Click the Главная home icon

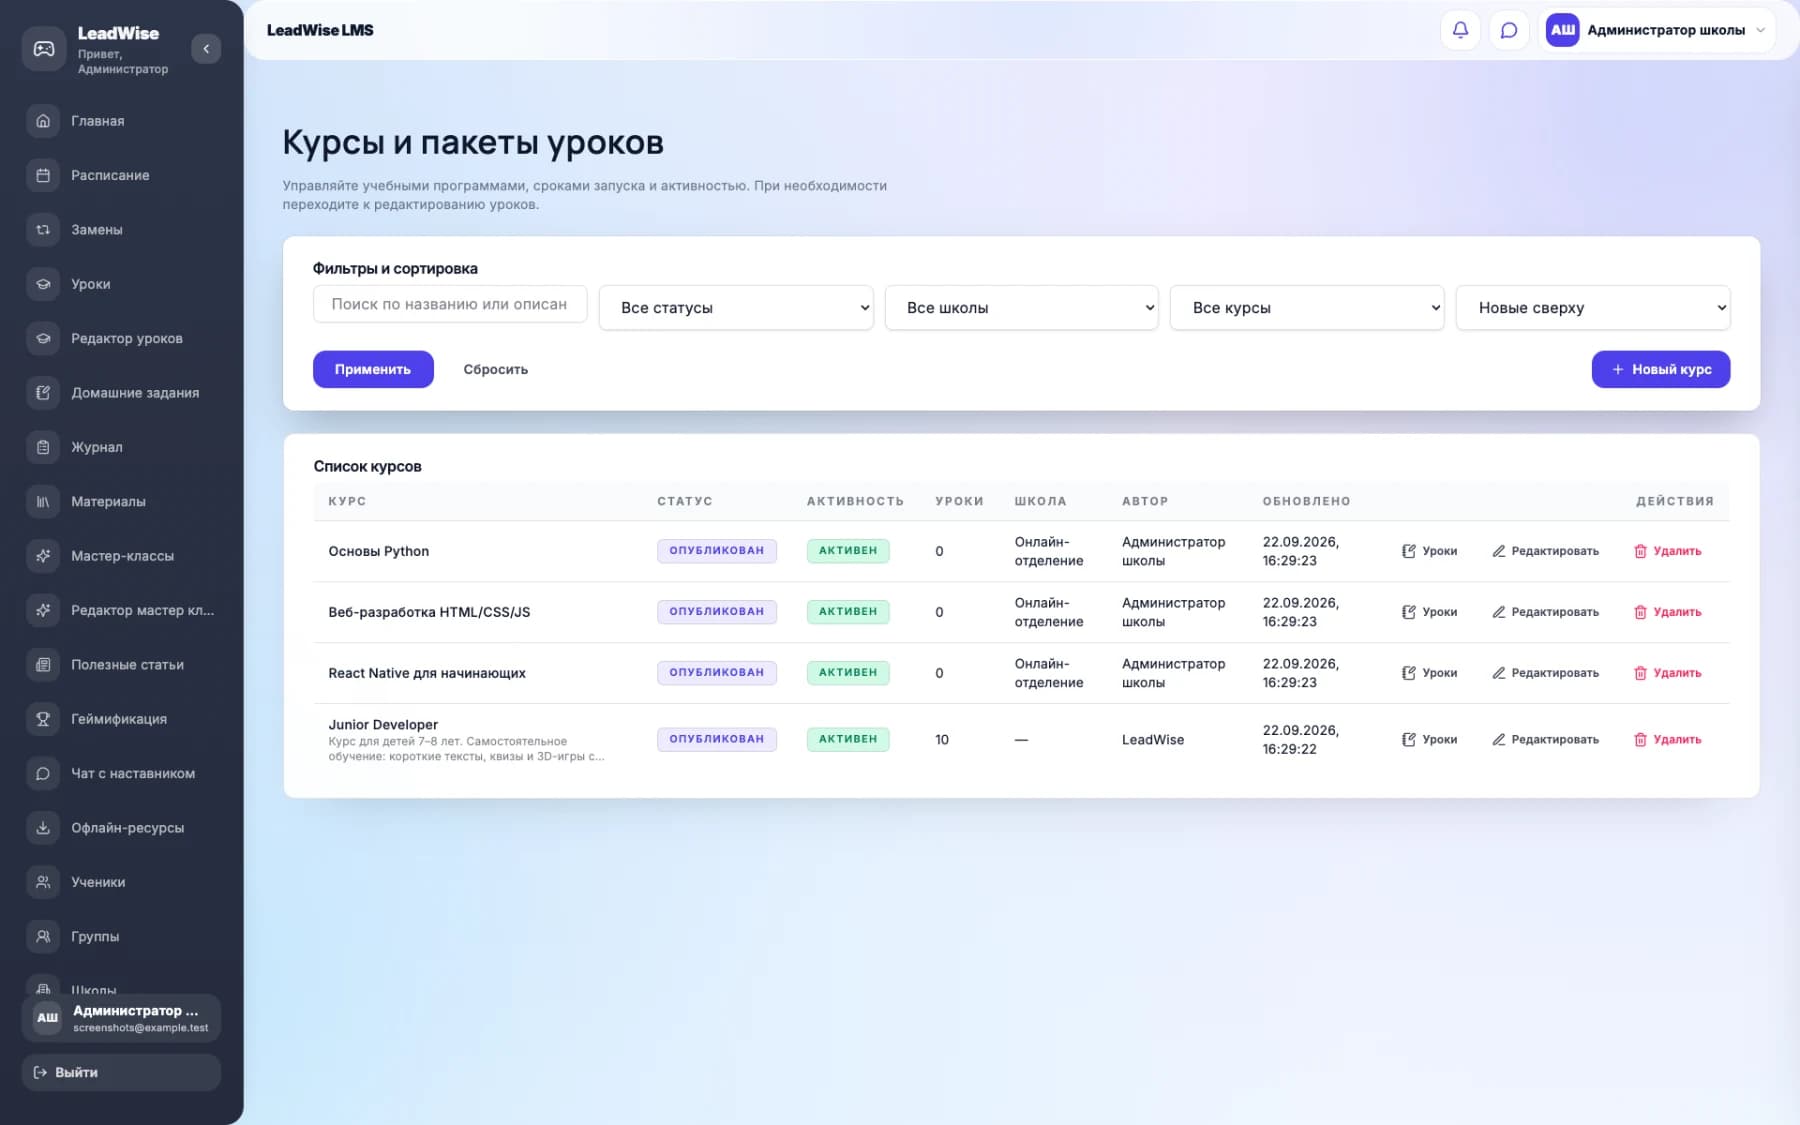click(43, 121)
